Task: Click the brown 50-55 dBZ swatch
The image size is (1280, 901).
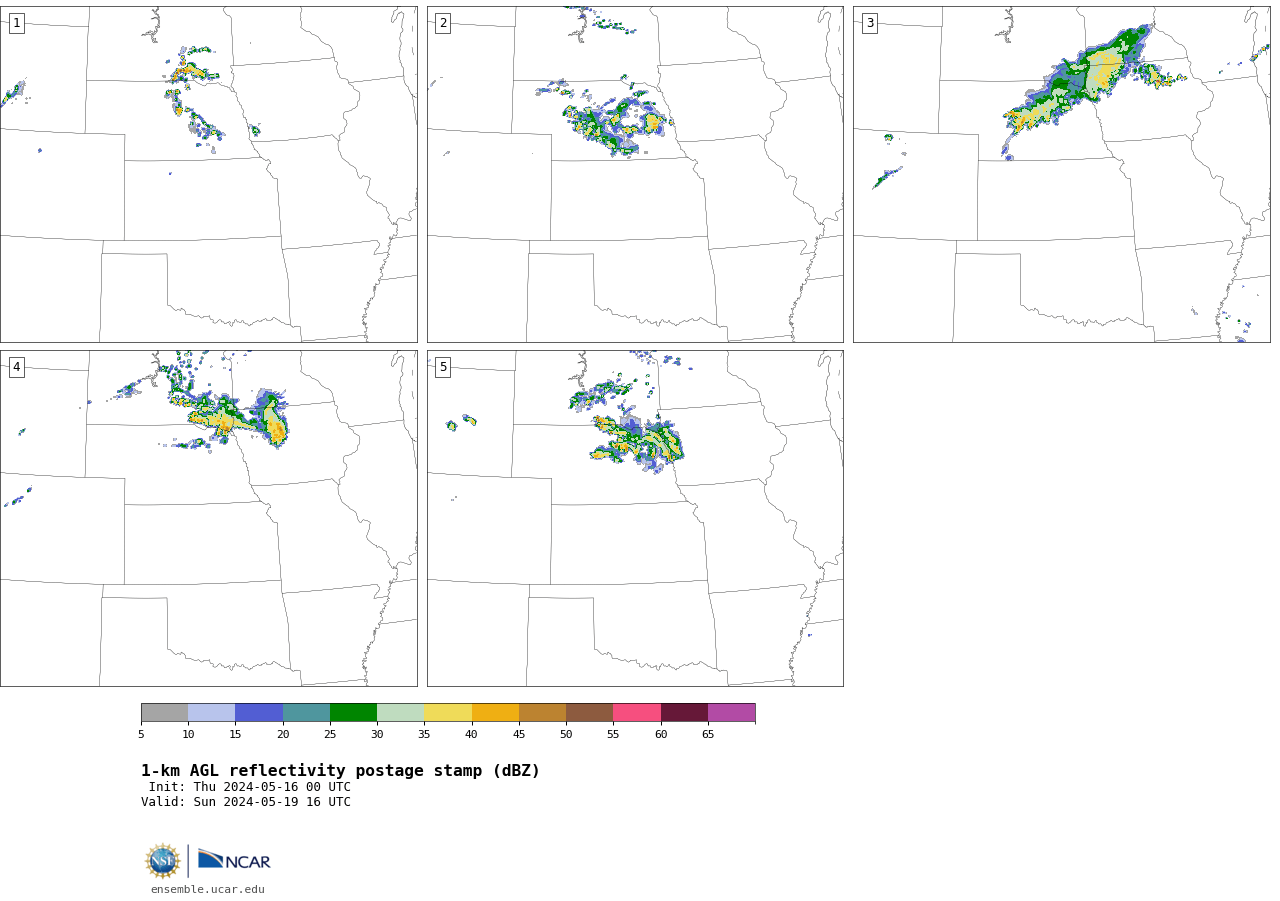Action: pyautogui.click(x=589, y=713)
